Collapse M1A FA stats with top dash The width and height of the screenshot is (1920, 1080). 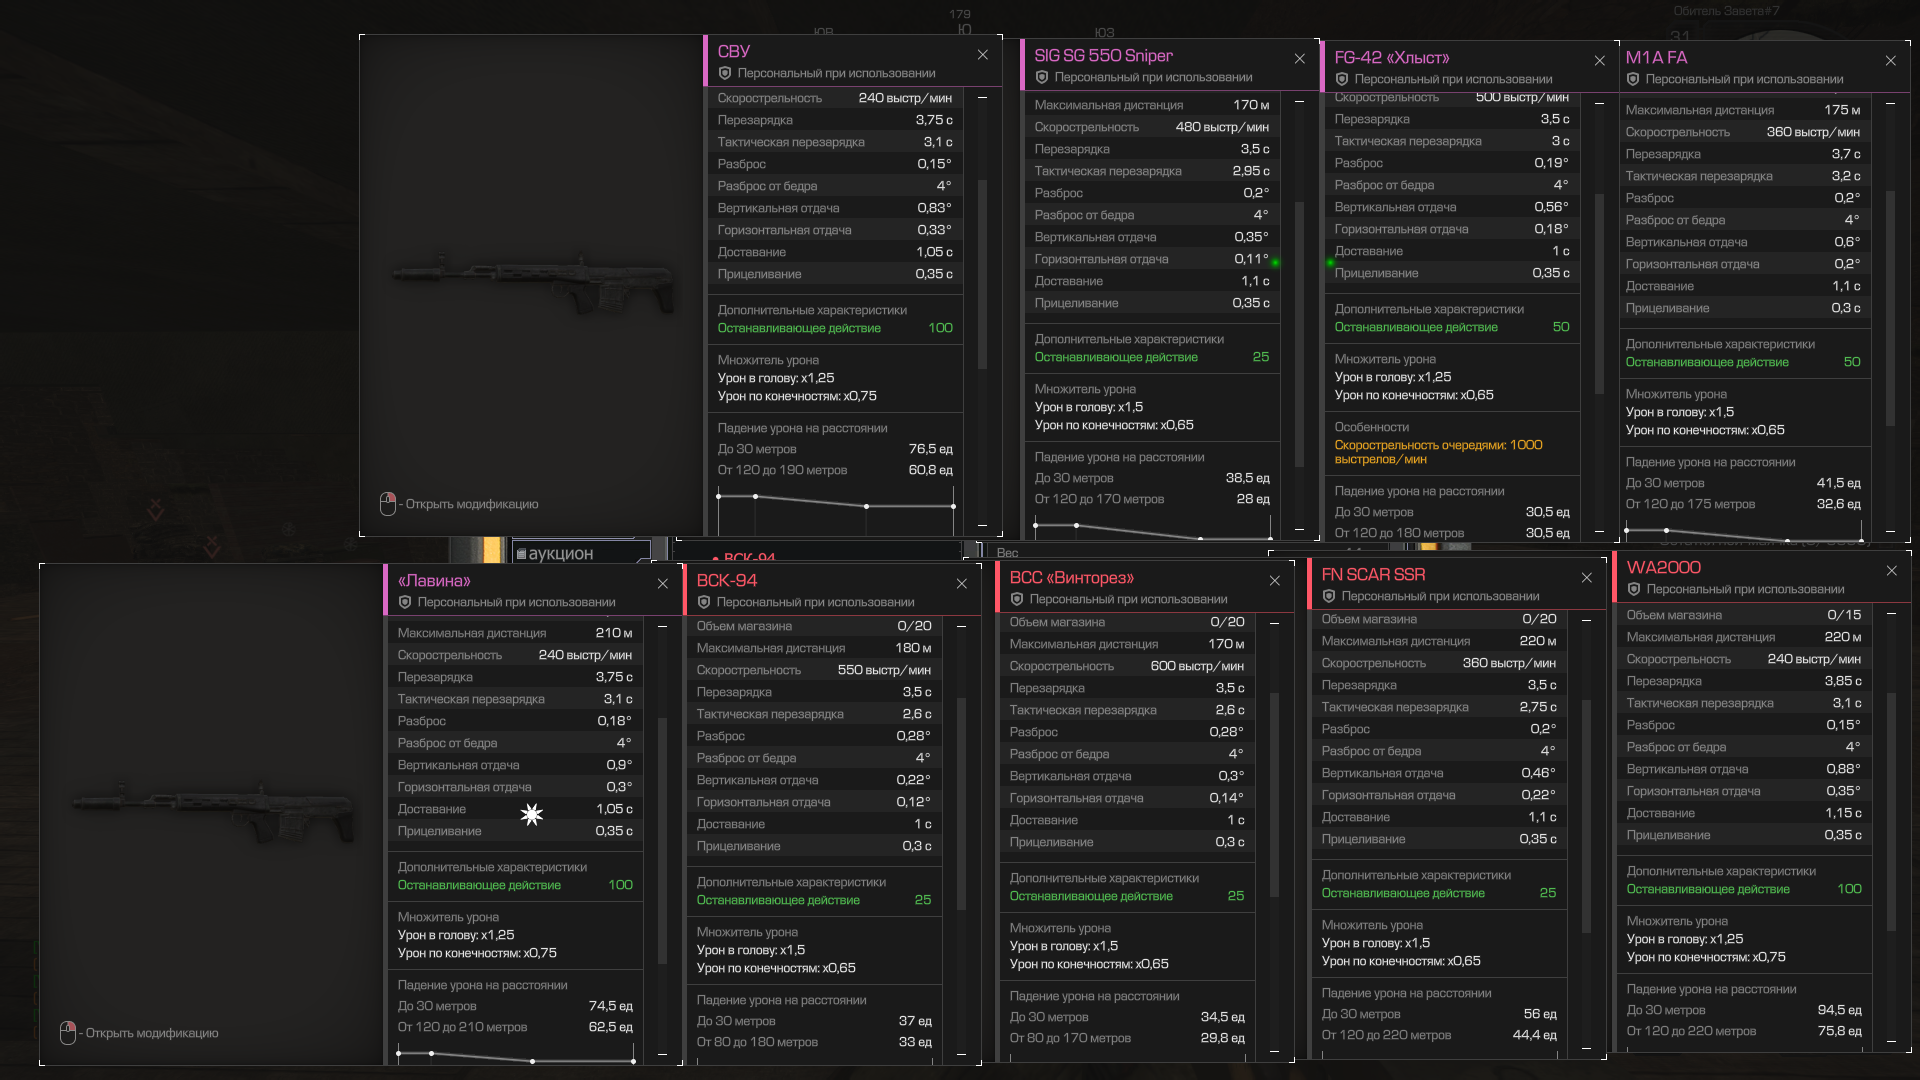click(1891, 104)
